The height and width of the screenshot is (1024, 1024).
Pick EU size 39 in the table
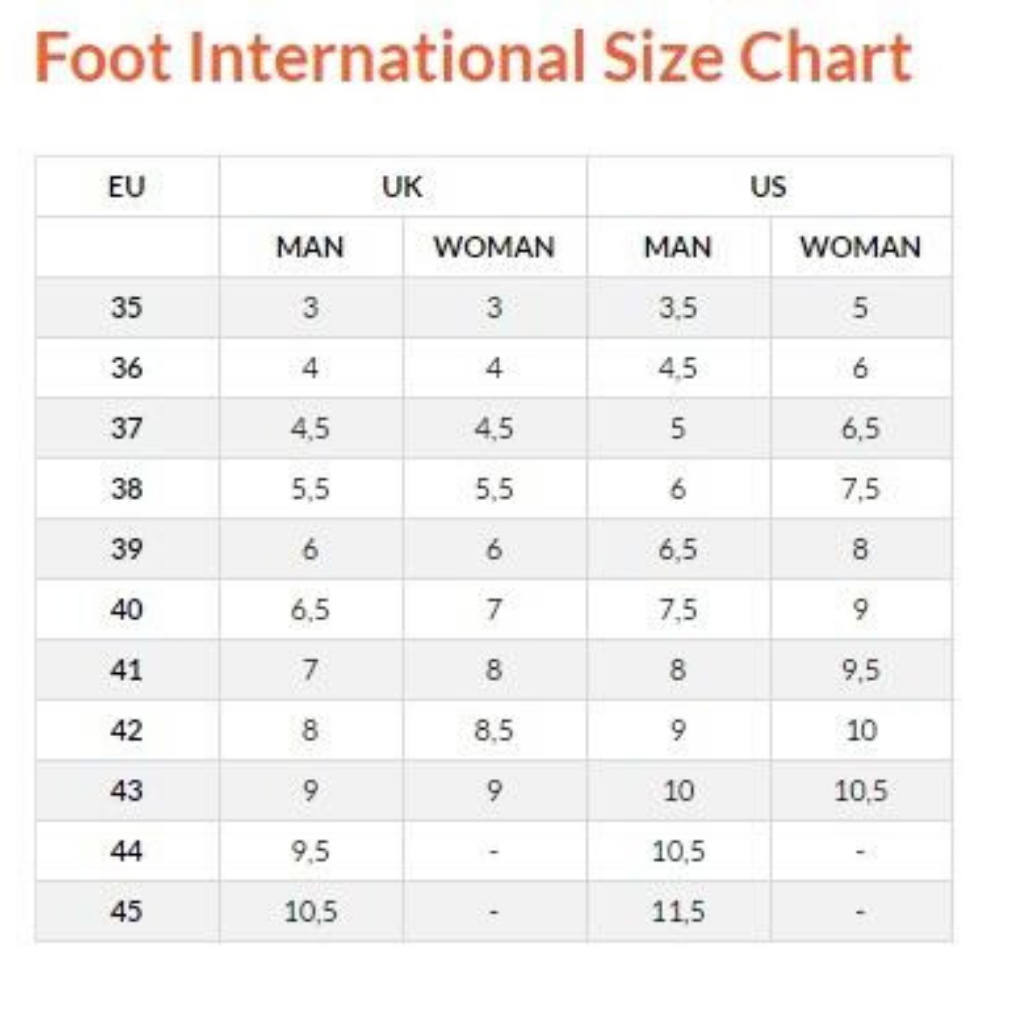click(x=127, y=549)
